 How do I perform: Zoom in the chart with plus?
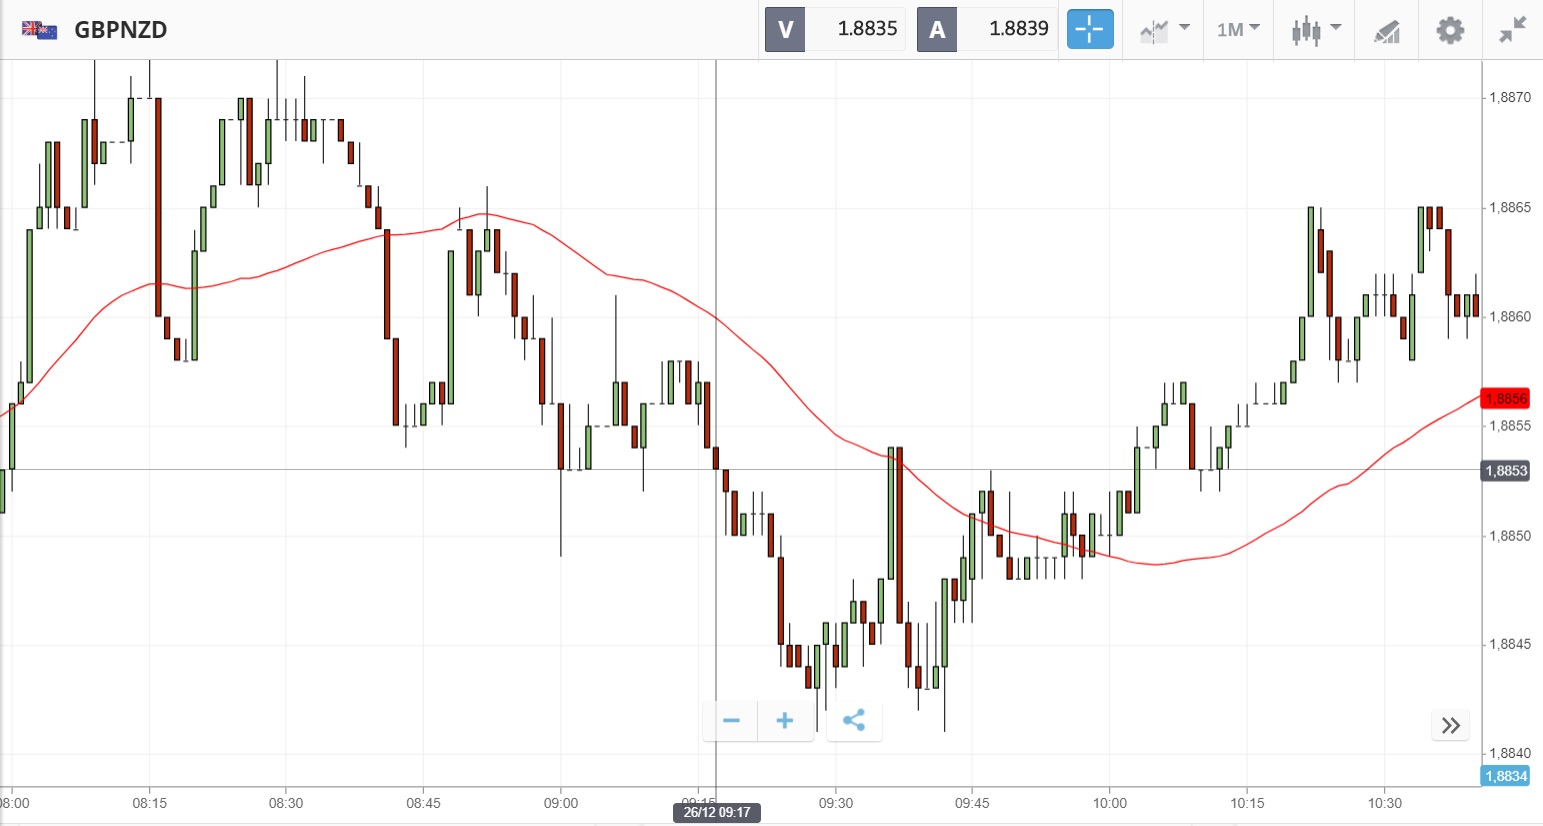[785, 721]
